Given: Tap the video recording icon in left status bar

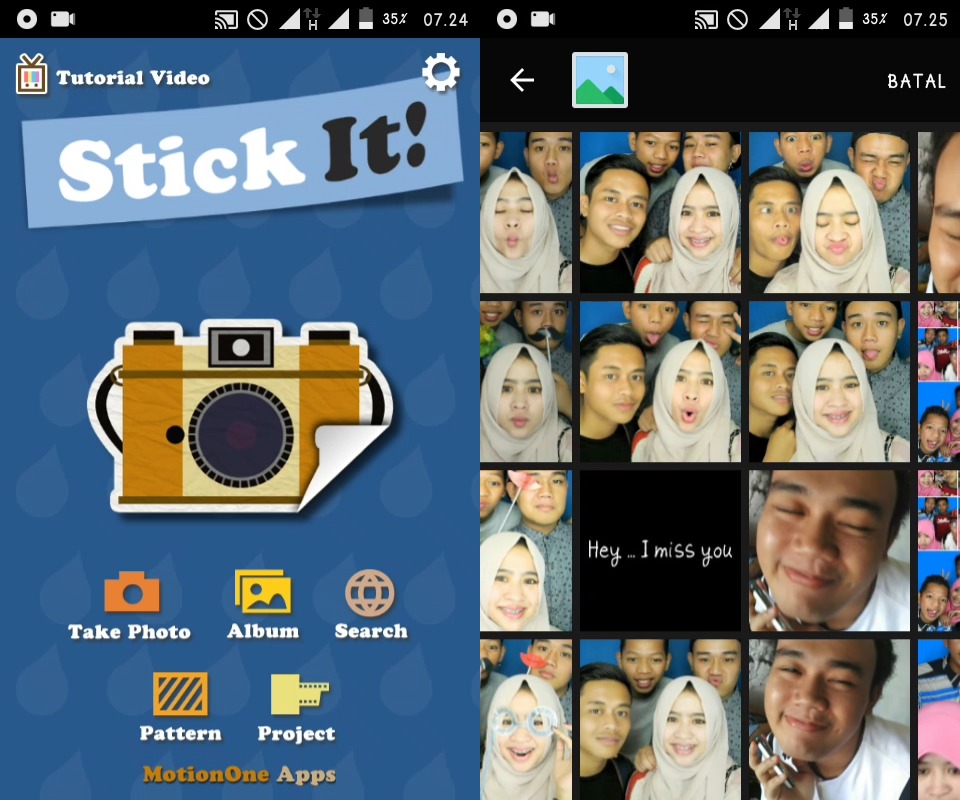Looking at the screenshot, I should 62,19.
